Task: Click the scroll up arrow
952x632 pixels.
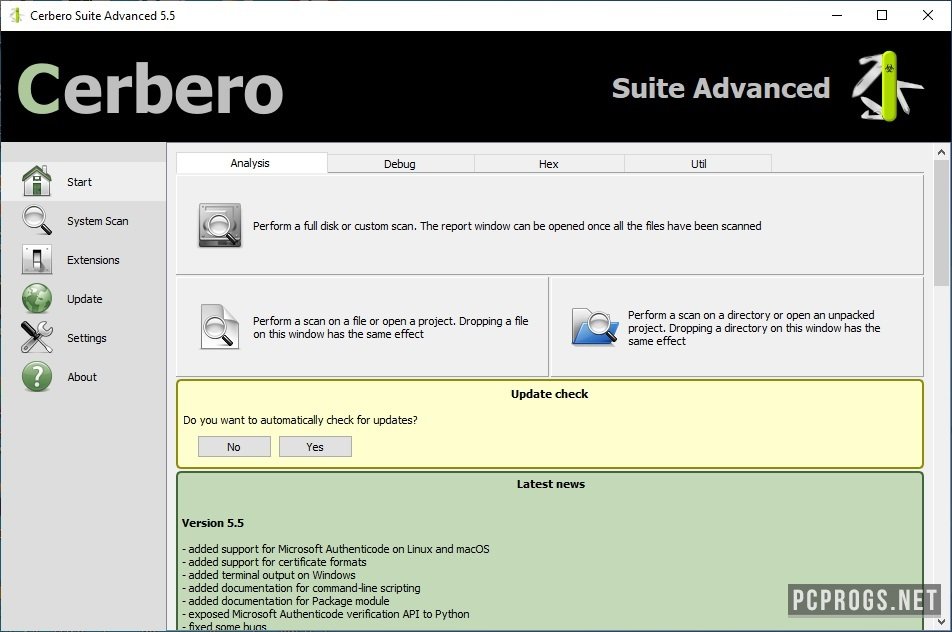Action: 941,152
